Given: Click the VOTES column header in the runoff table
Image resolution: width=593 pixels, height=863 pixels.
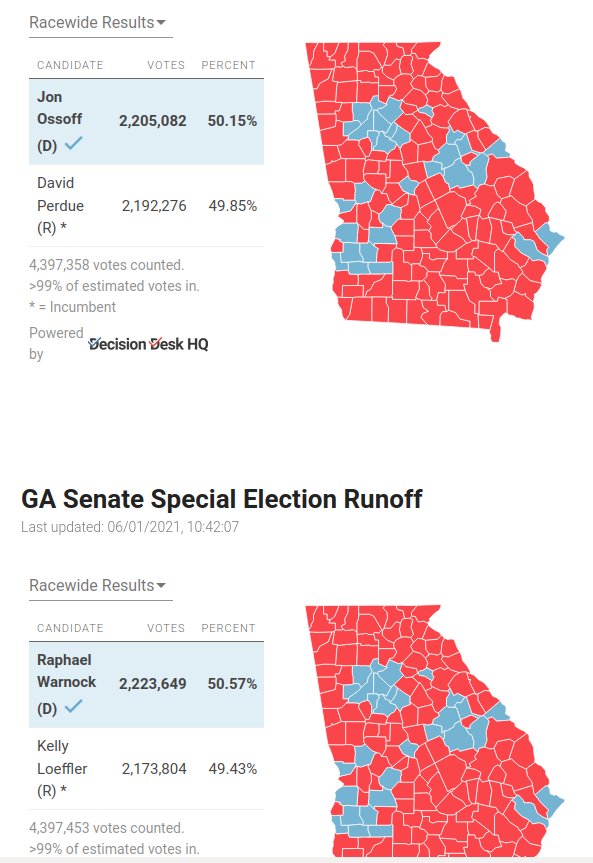Looking at the screenshot, I should tap(166, 628).
